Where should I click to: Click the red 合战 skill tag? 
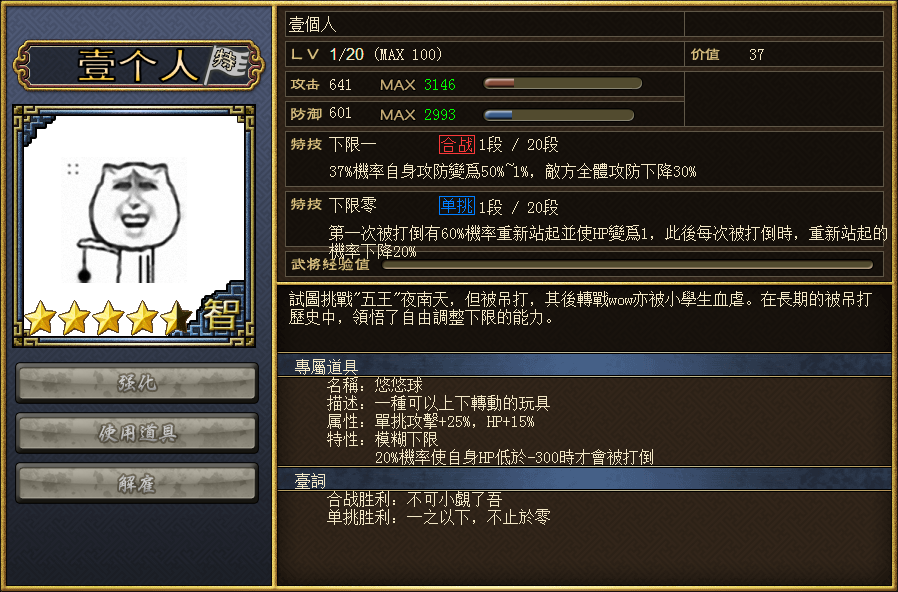(x=456, y=144)
